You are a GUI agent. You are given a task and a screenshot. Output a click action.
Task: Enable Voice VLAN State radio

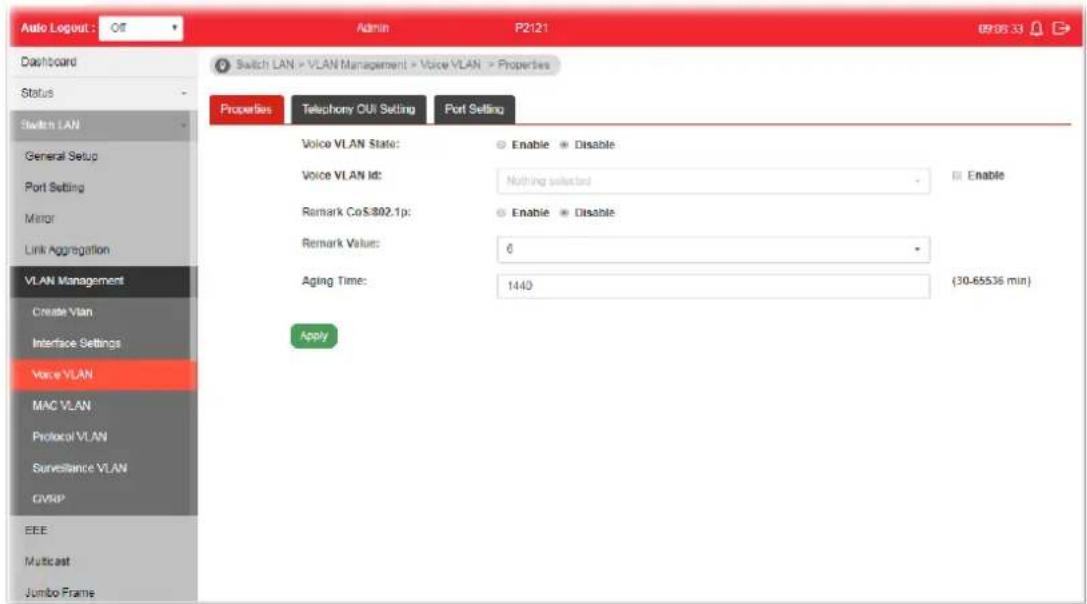(501, 145)
